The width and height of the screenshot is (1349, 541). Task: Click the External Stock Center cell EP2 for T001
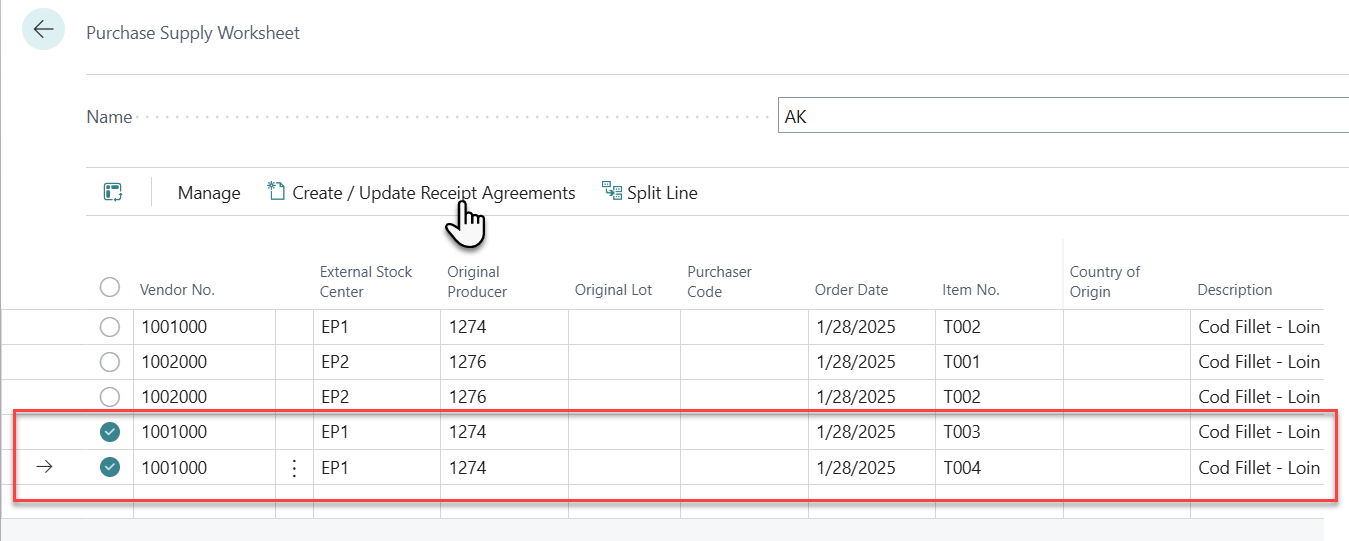click(334, 362)
